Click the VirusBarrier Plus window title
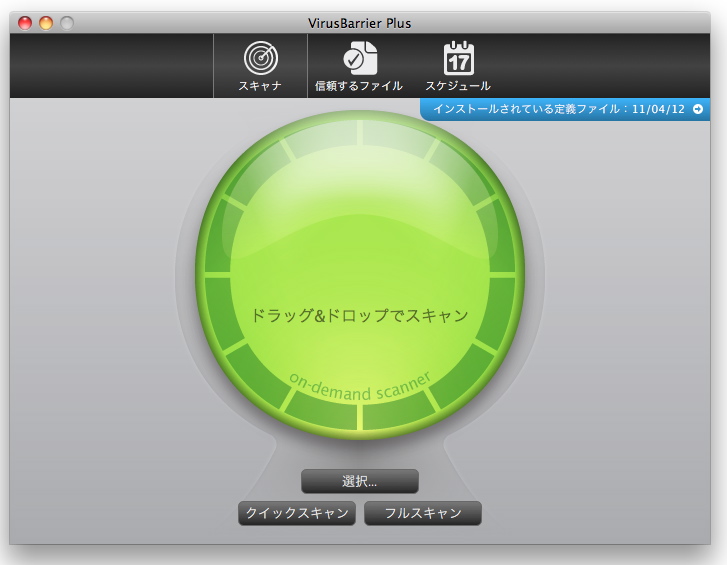 (x=360, y=23)
